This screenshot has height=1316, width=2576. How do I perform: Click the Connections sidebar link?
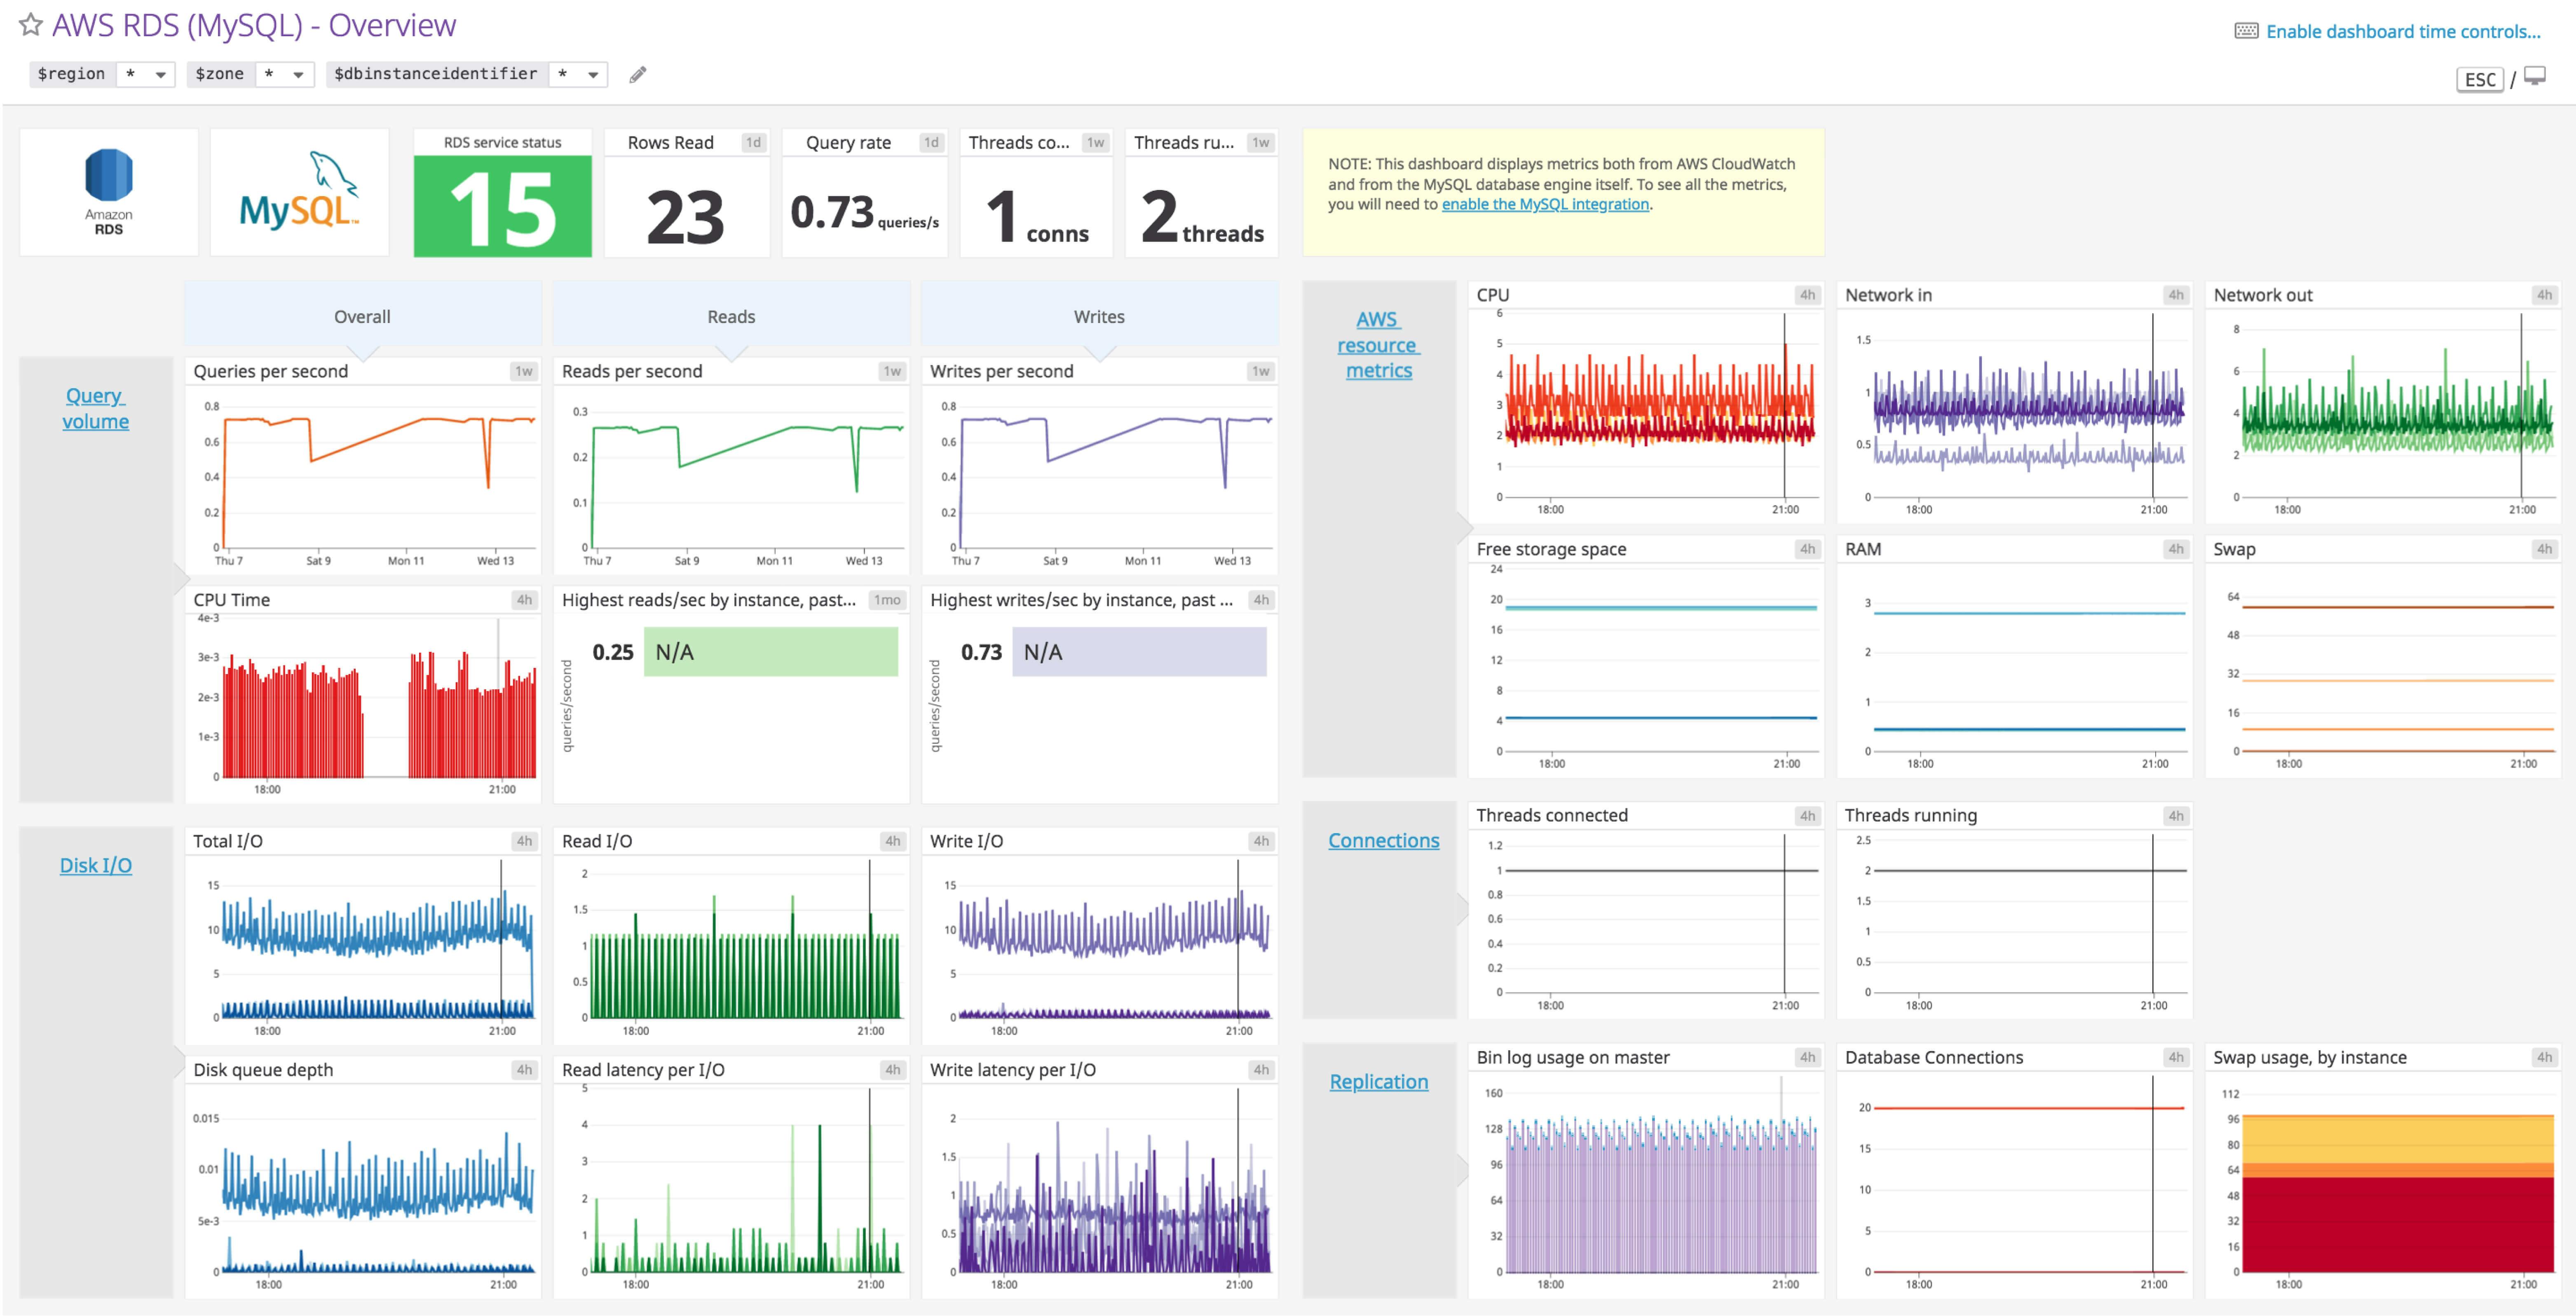(x=1383, y=840)
